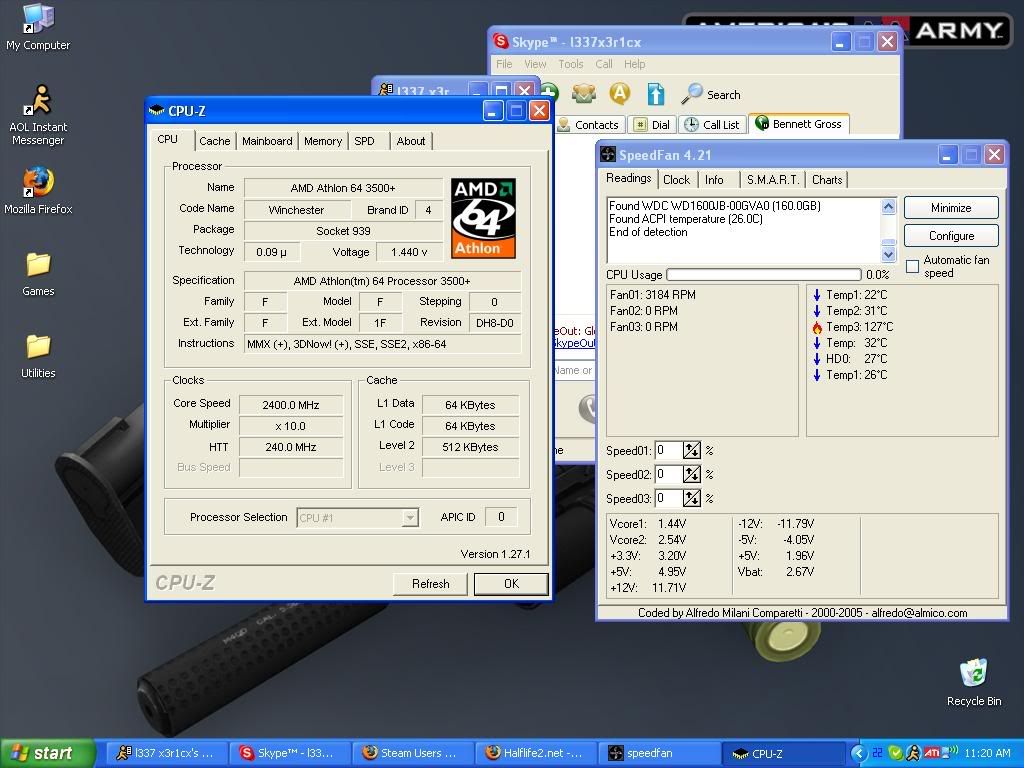Click the volume tray icon
Viewport: 1024px width, 768px height.
click(x=950, y=752)
